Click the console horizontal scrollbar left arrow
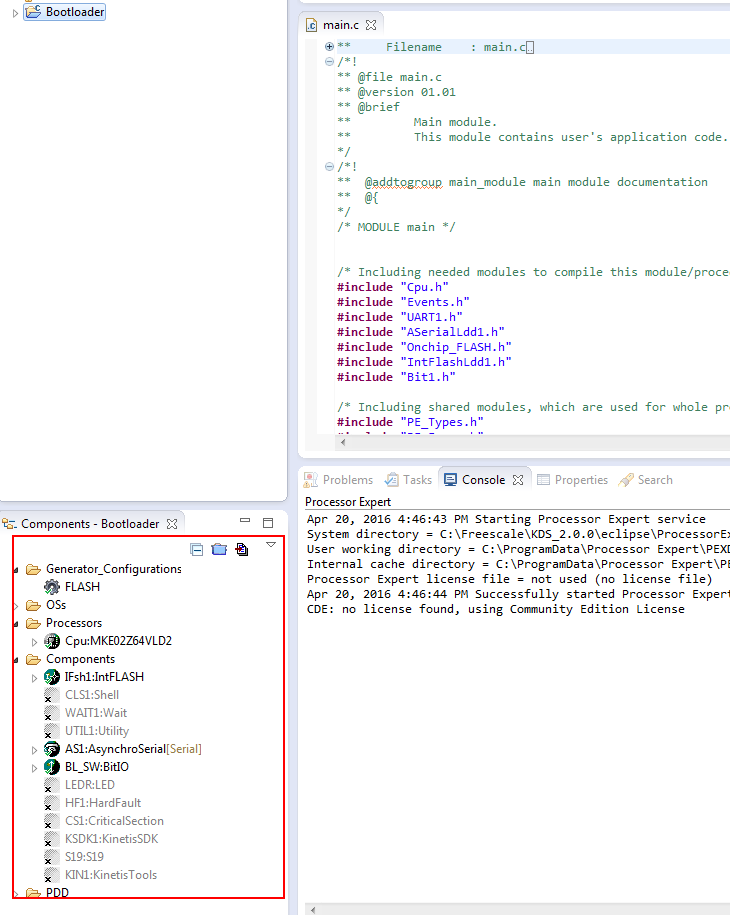730x915 pixels. [313, 909]
